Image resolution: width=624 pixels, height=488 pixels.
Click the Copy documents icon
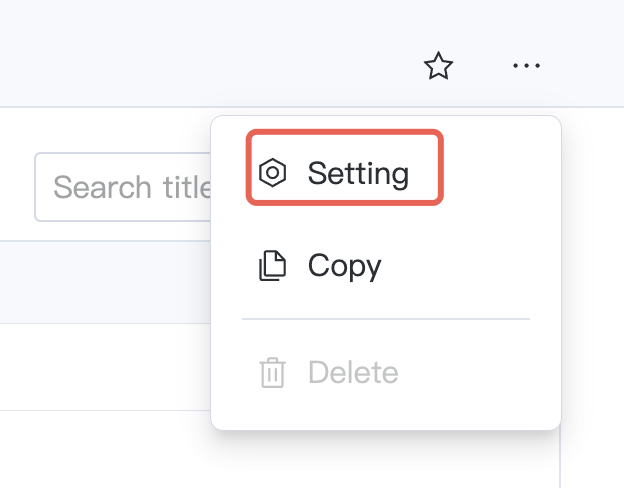tap(272, 266)
